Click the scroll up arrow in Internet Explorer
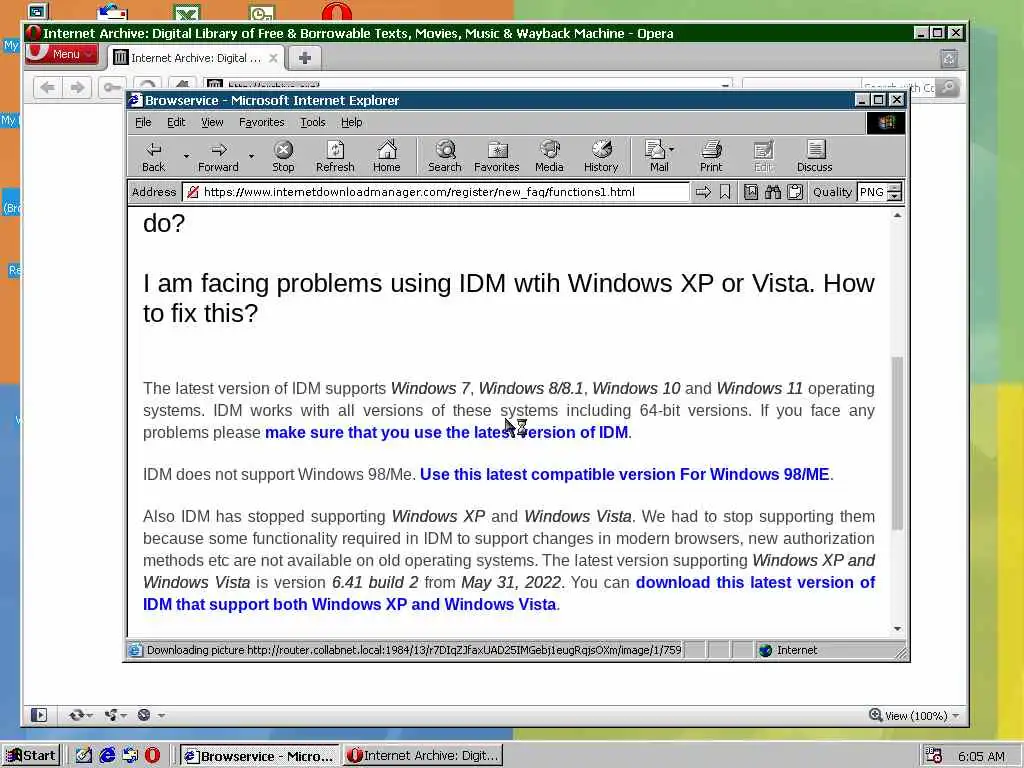This screenshot has height=768, width=1024. pos(897,216)
